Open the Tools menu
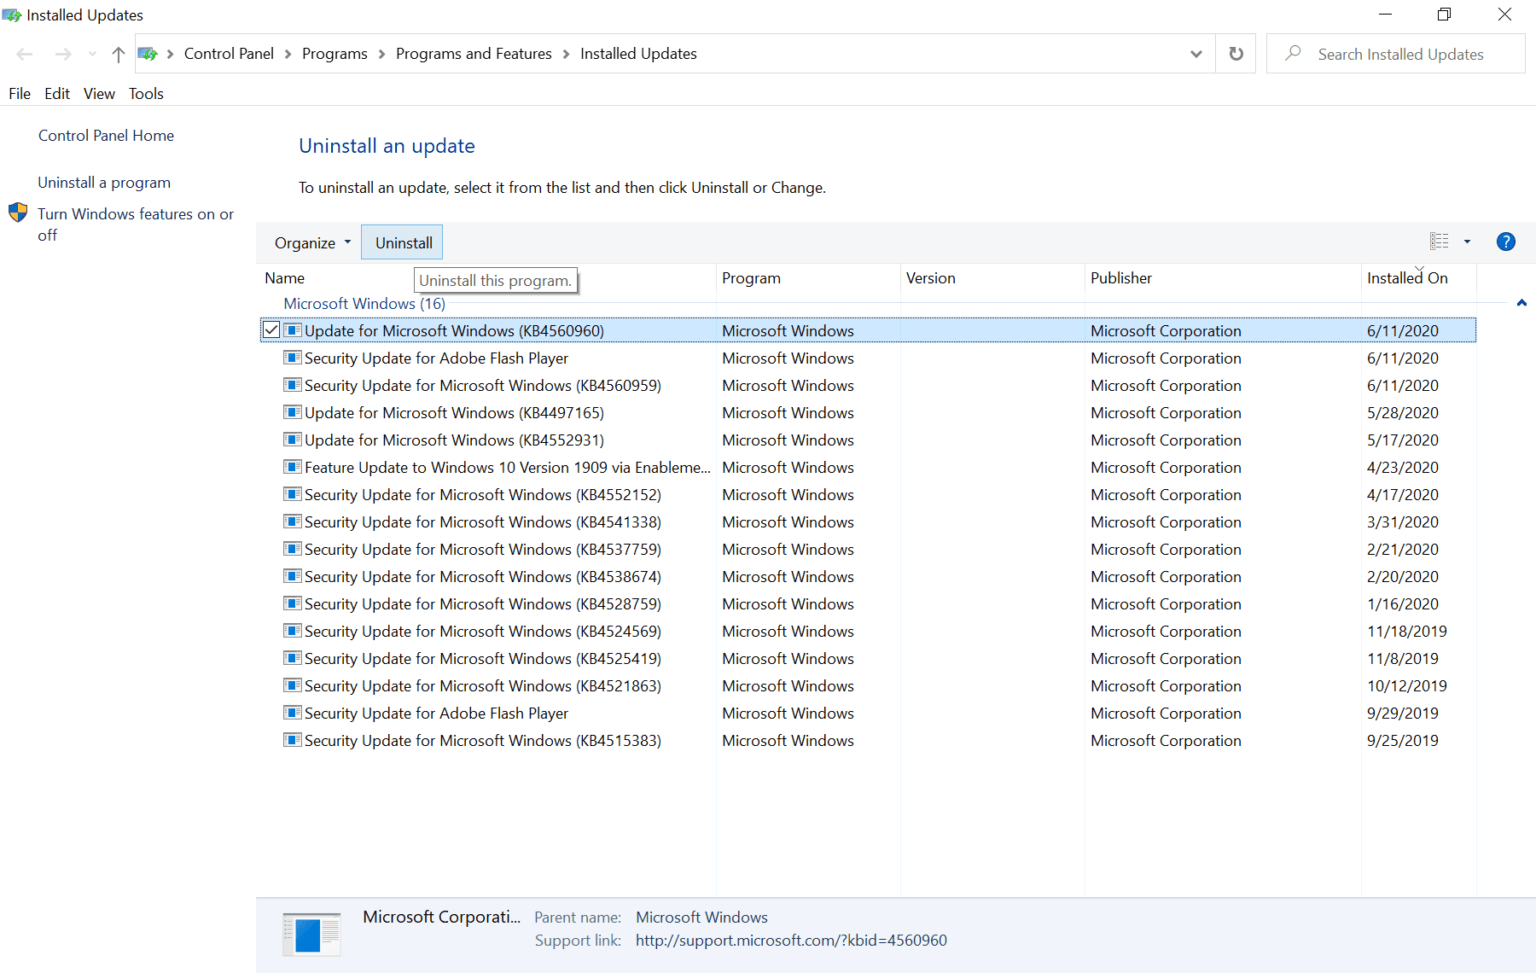This screenshot has height=973, width=1536. (146, 93)
